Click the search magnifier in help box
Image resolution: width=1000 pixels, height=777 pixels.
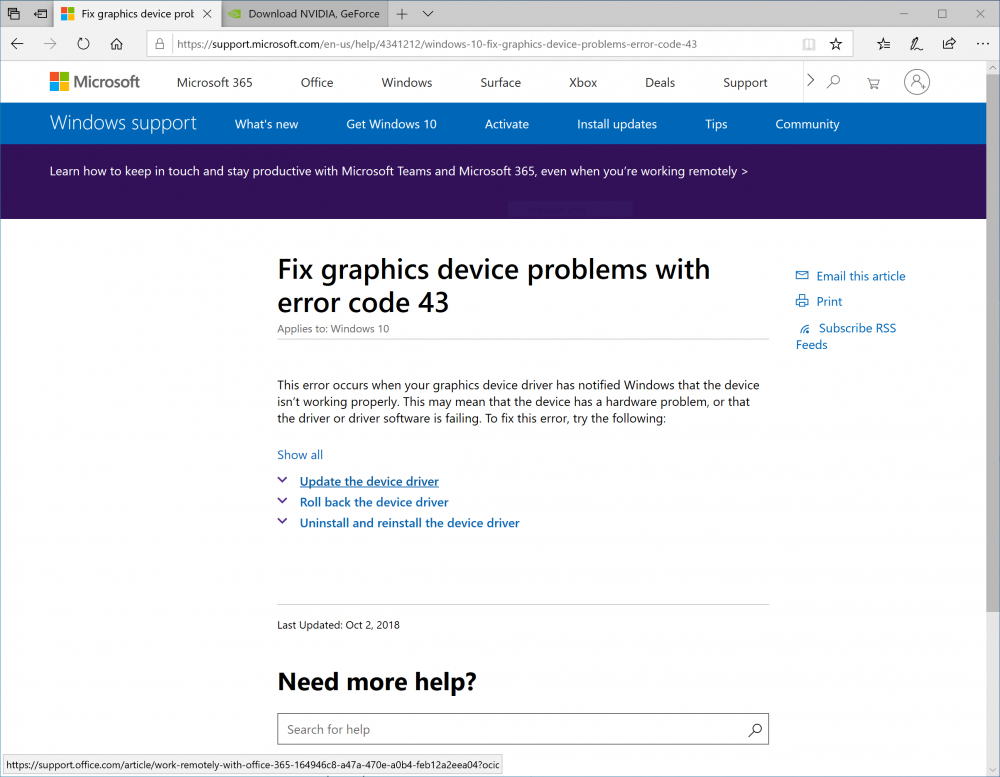[755, 729]
